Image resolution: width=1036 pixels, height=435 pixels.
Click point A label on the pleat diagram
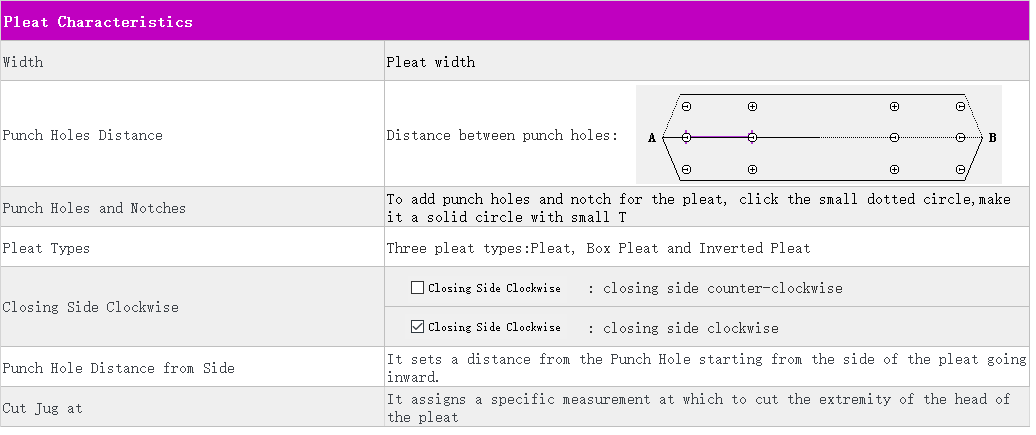[651, 138]
